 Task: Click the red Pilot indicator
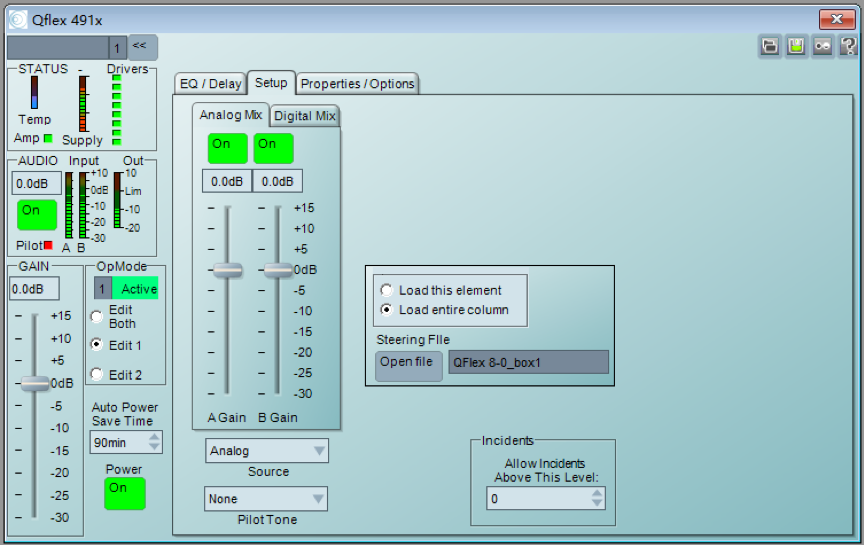tap(48, 245)
